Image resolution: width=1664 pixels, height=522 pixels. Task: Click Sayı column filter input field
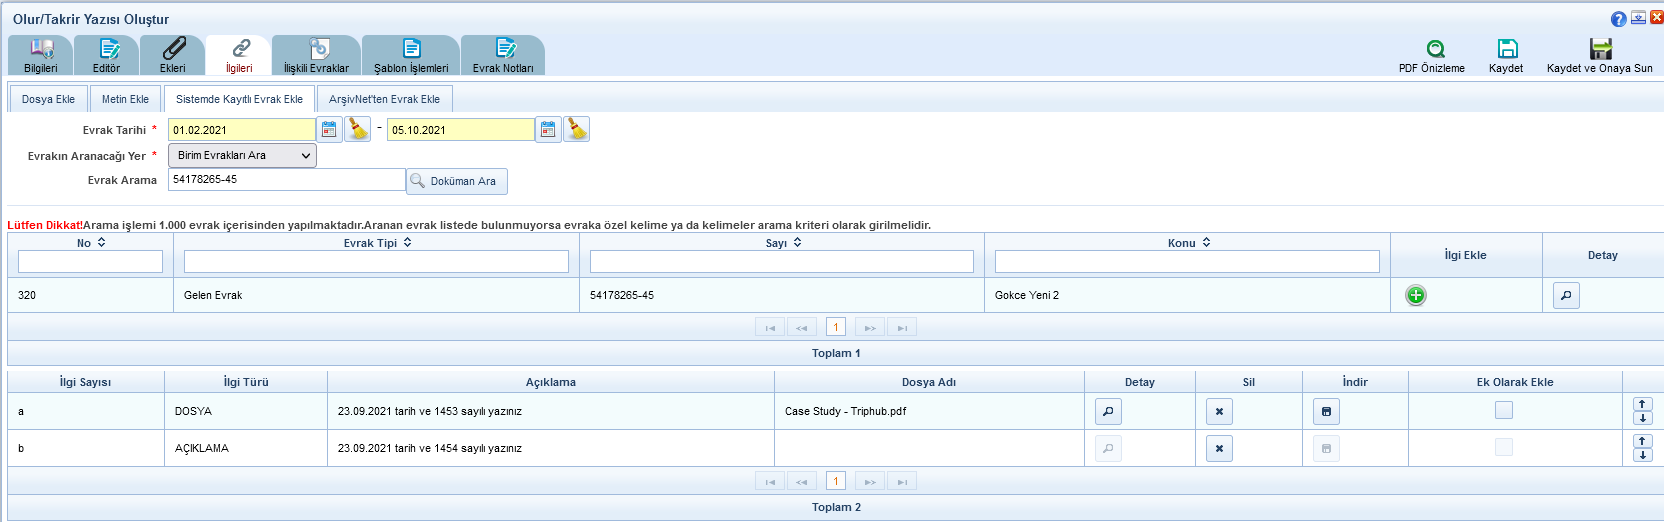(781, 261)
